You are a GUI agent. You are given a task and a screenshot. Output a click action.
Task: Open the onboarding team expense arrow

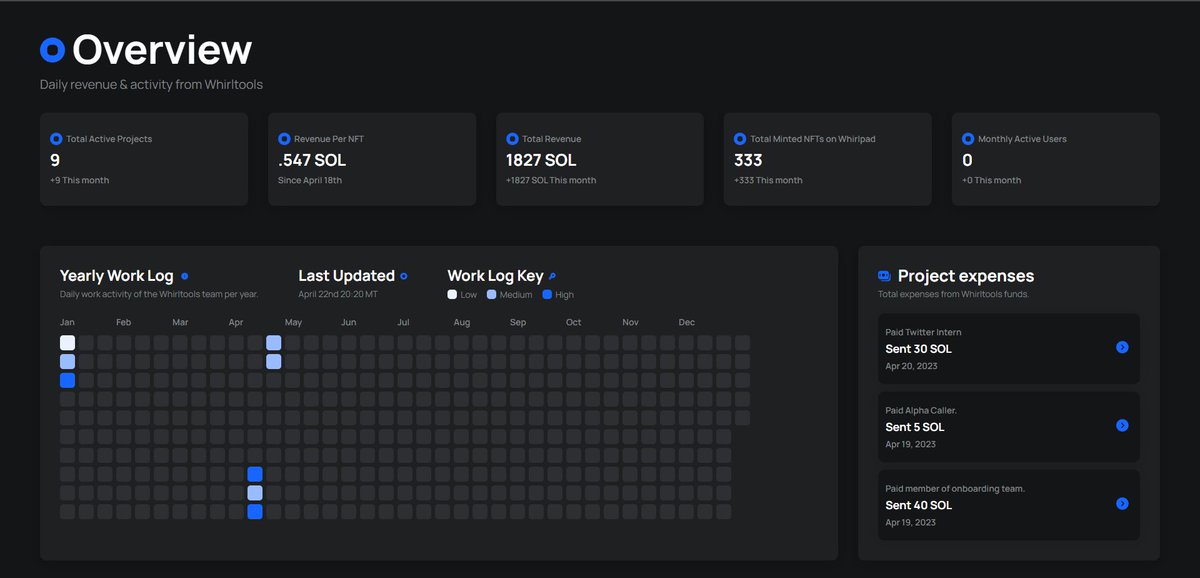[x=1122, y=503]
